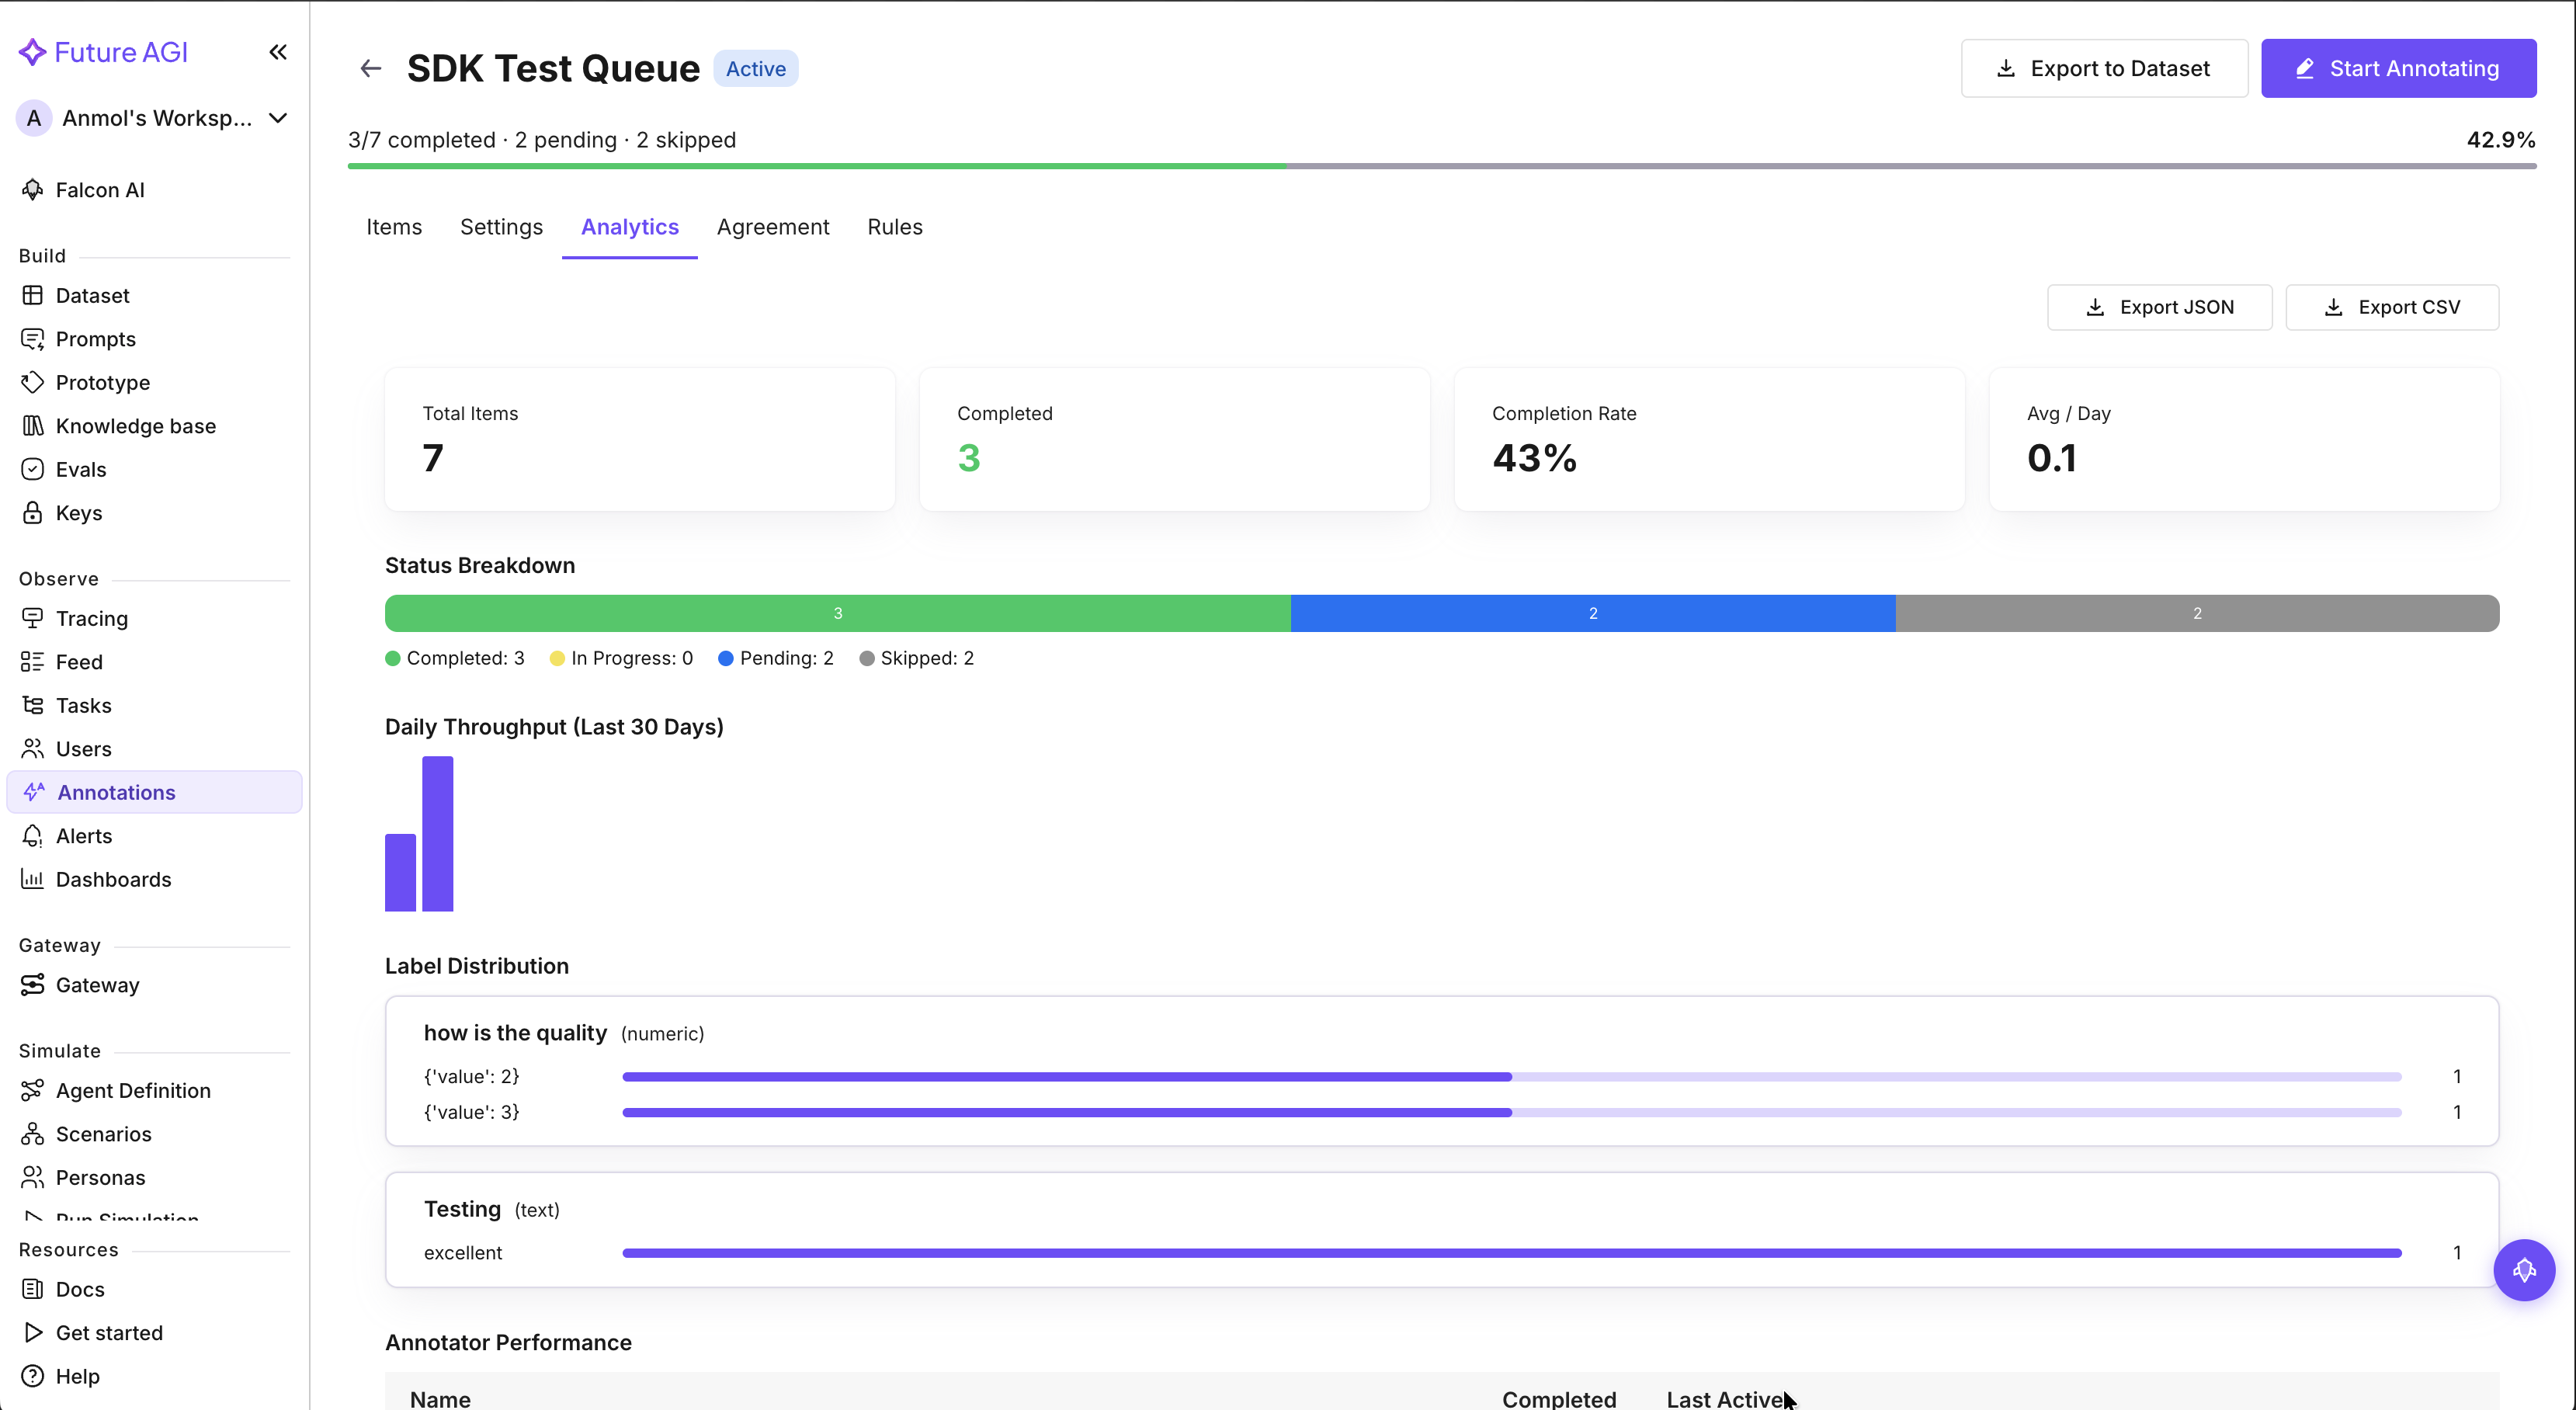Switch to the Agreement tab
Screen dimensions: 2576x1410
pyautogui.click(x=772, y=227)
